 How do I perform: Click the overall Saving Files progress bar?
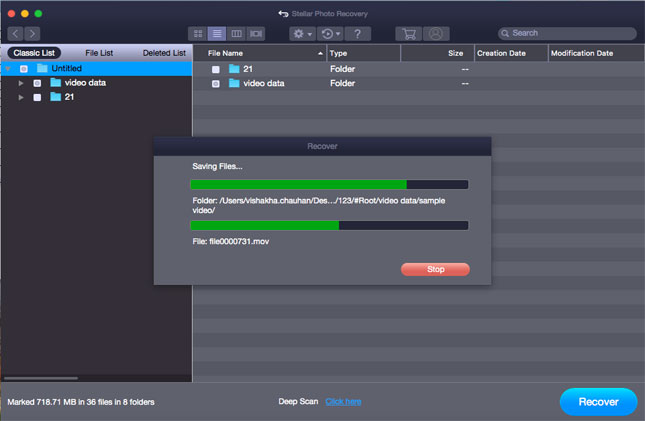(329, 184)
